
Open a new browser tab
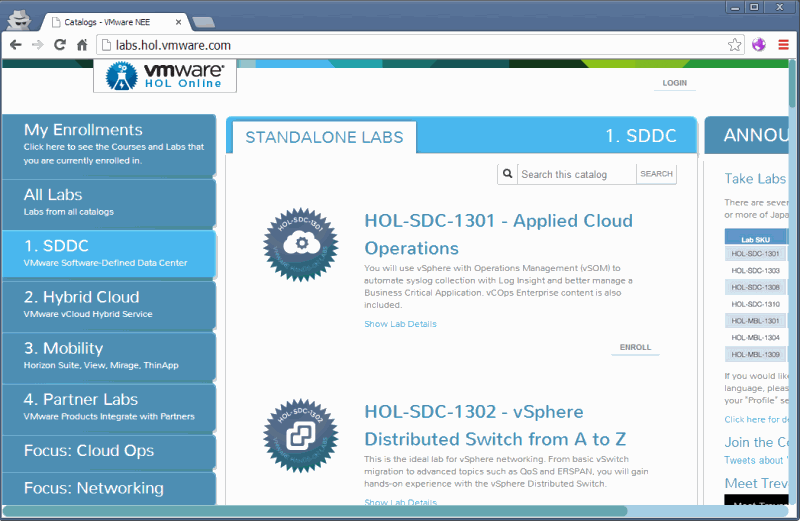(x=204, y=22)
